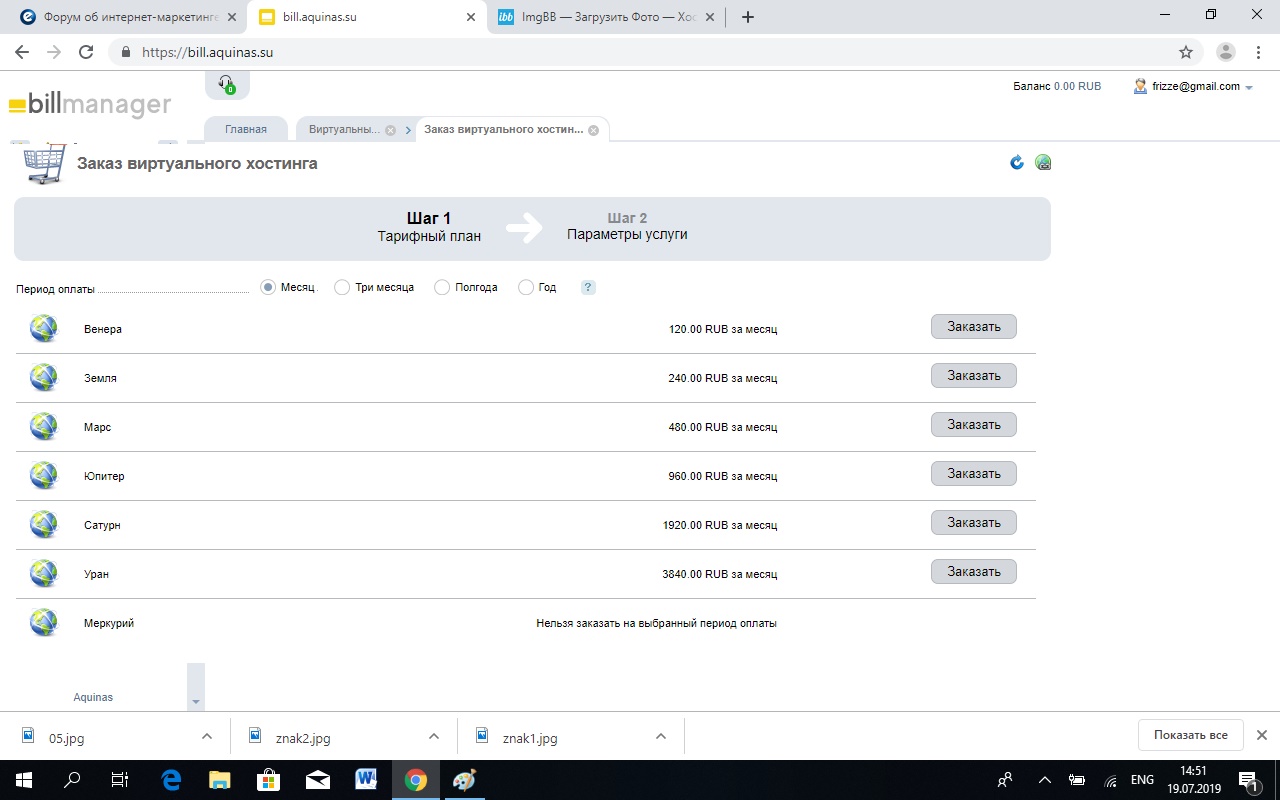Select the Месяц payment period
Viewport: 1280px width, 800px height.
click(268, 287)
